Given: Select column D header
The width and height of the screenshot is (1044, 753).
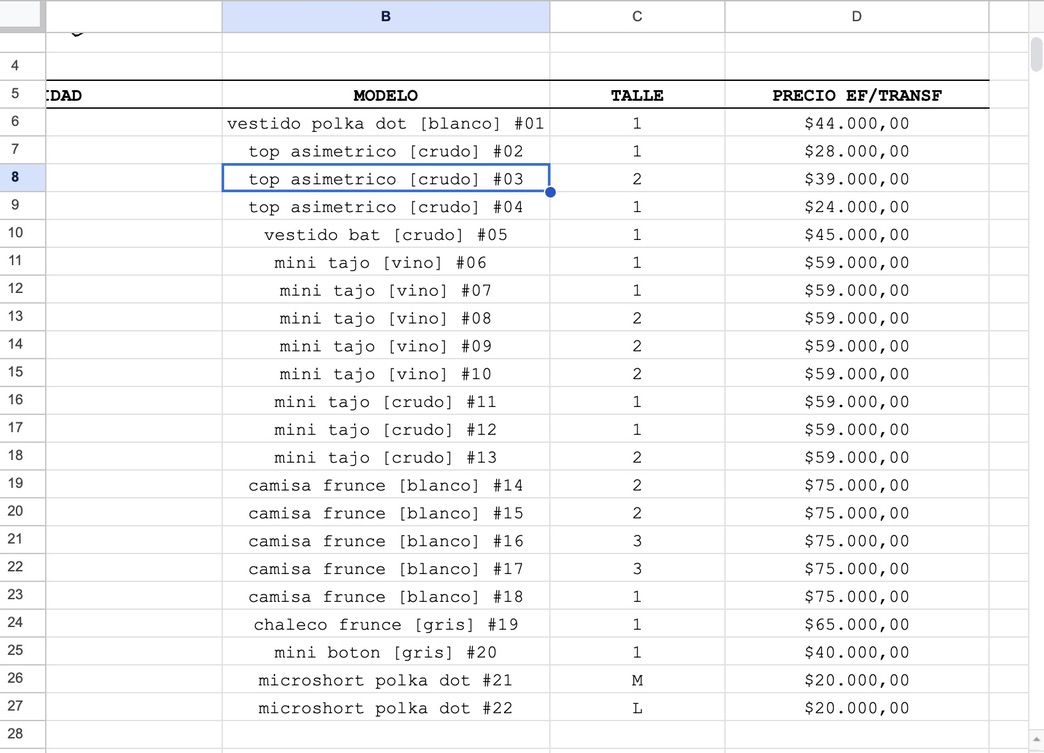Looking at the screenshot, I should pyautogui.click(x=856, y=16).
